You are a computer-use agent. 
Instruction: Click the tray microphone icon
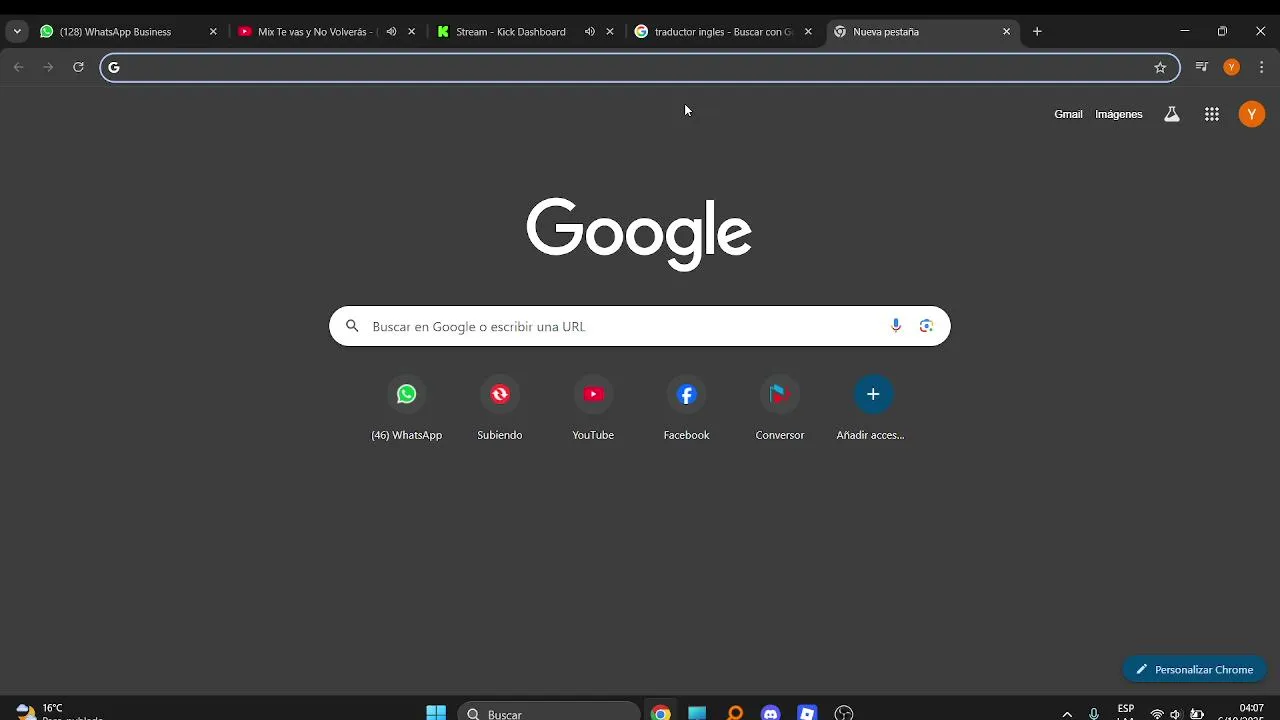pos(1094,714)
